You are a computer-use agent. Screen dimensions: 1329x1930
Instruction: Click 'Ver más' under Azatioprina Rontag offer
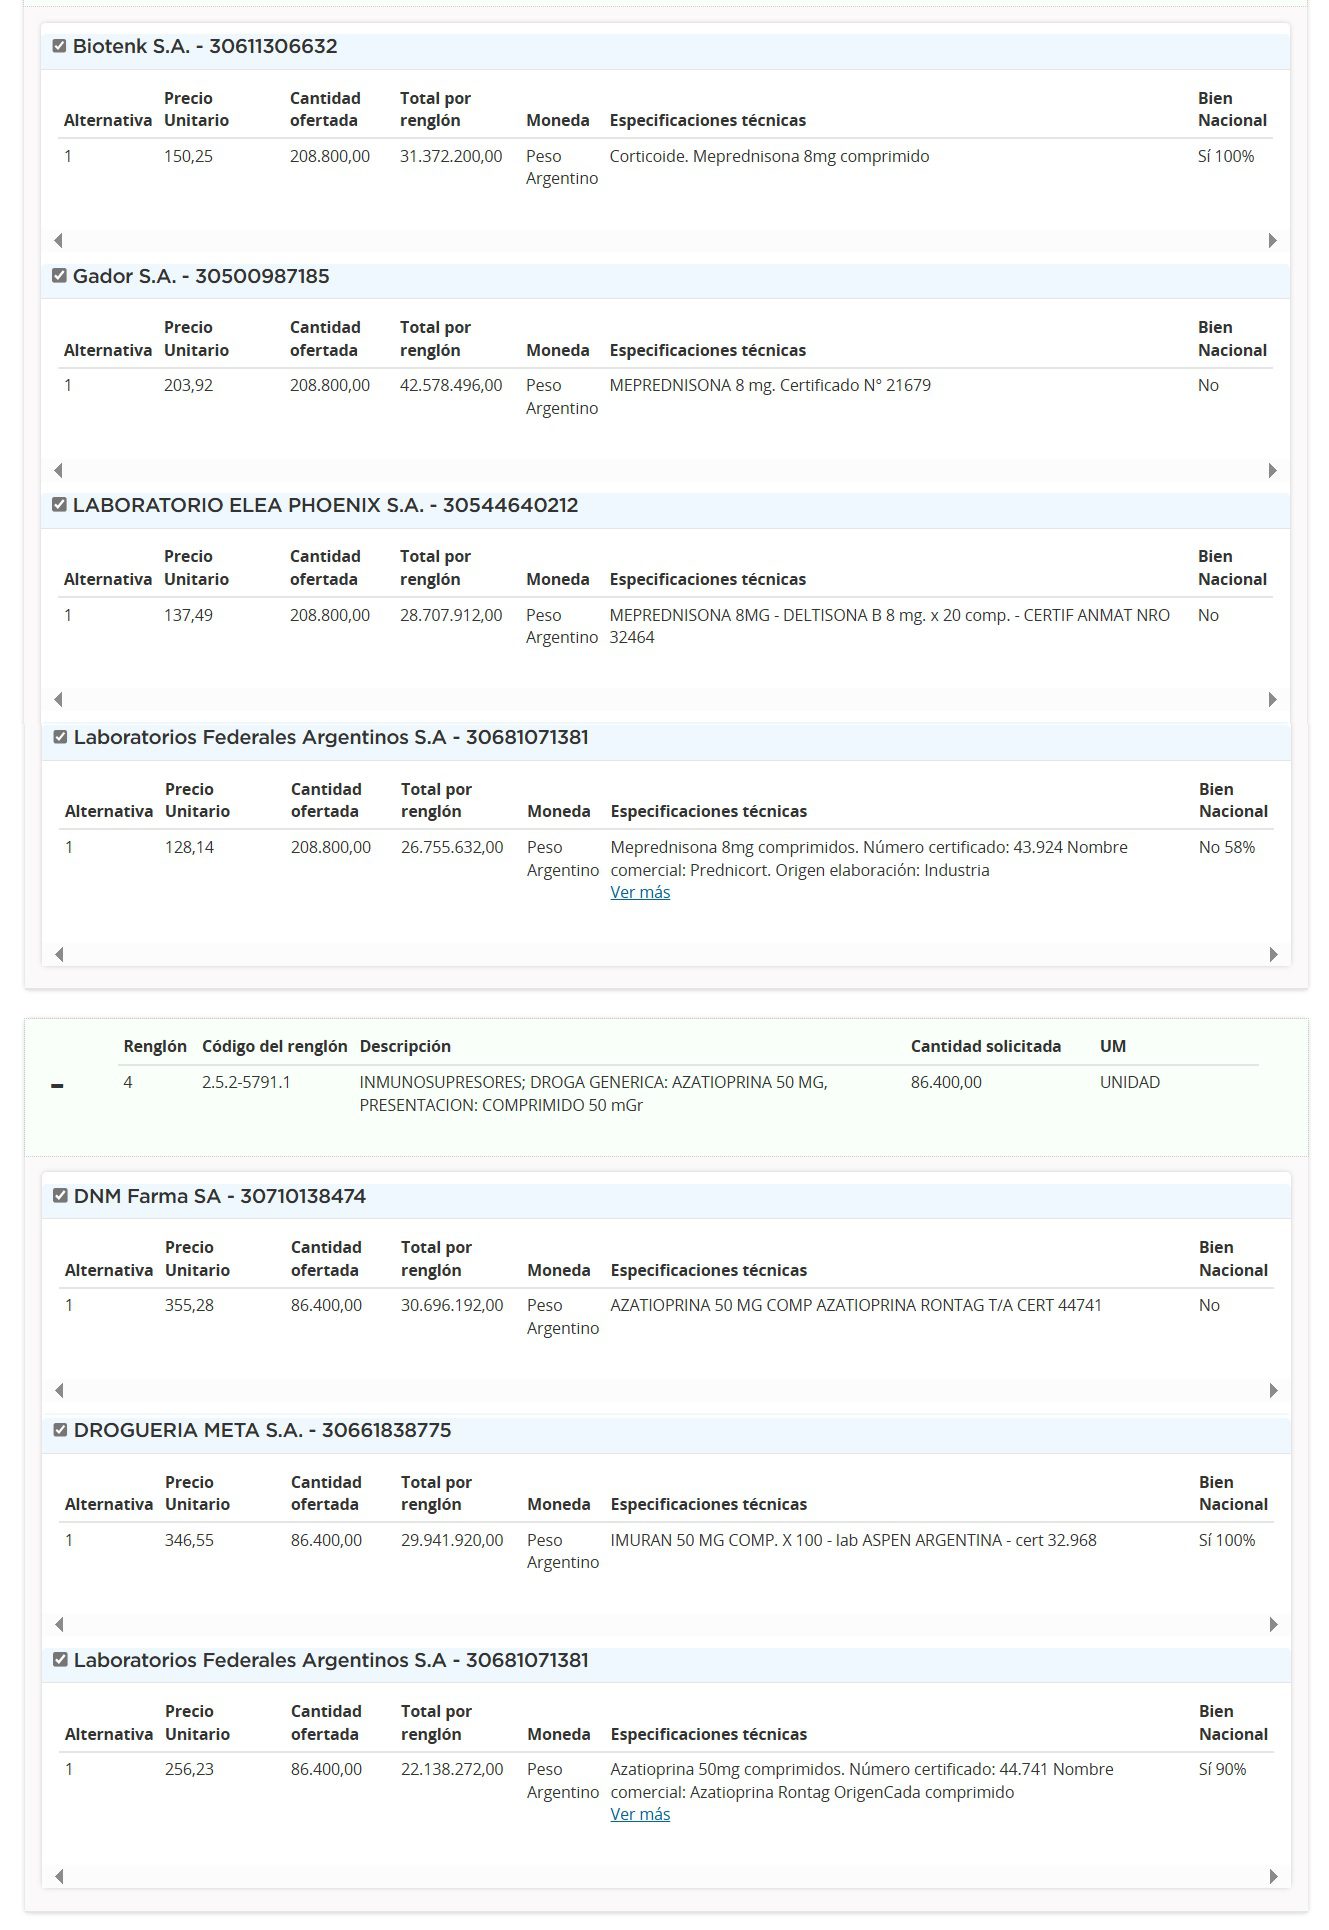[x=640, y=1814]
